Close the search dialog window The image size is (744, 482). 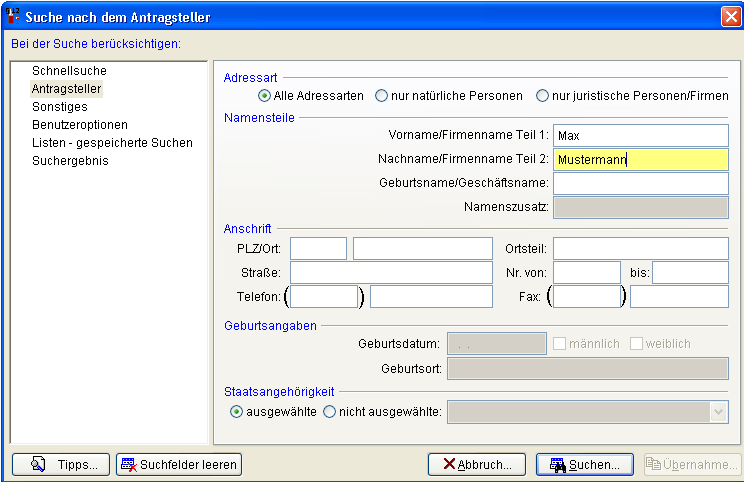pyautogui.click(x=730, y=16)
